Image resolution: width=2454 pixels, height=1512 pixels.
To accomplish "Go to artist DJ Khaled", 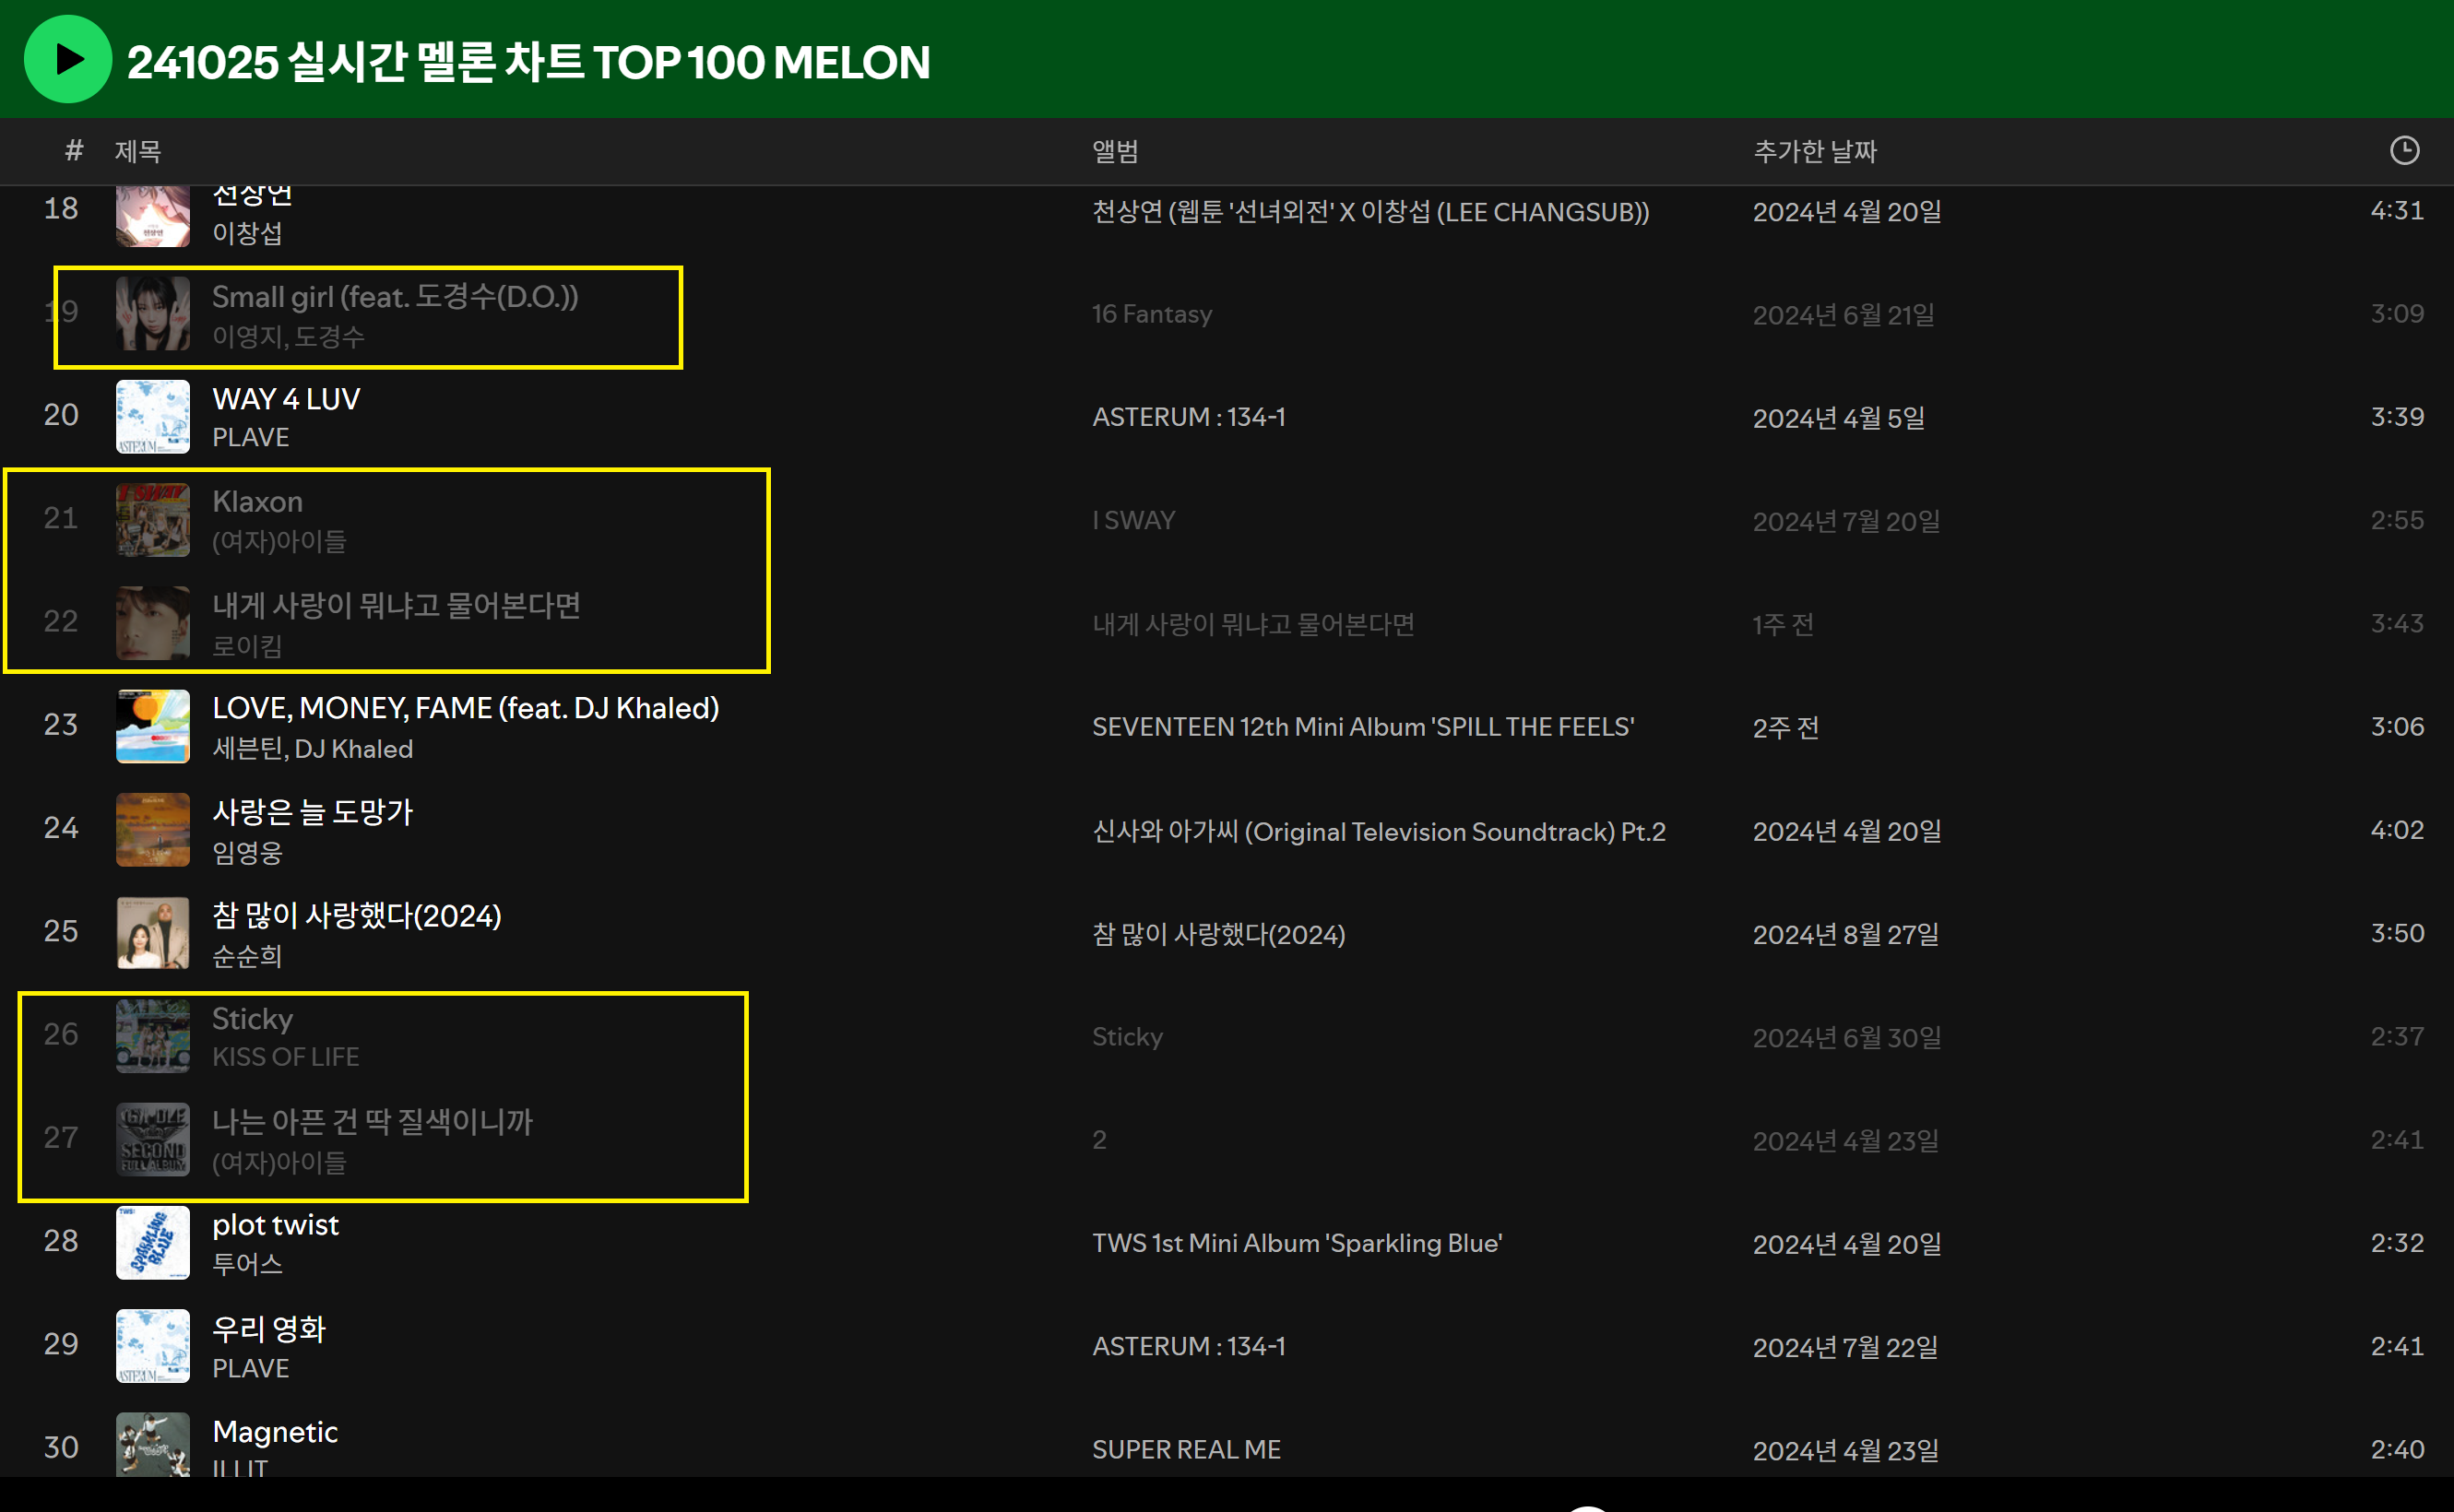I will (x=354, y=749).
